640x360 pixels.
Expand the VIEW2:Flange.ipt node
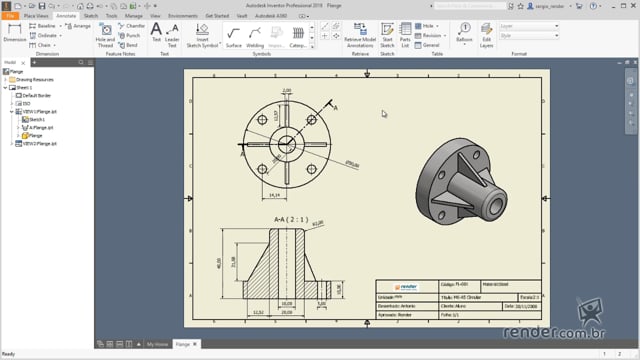click(x=12, y=144)
